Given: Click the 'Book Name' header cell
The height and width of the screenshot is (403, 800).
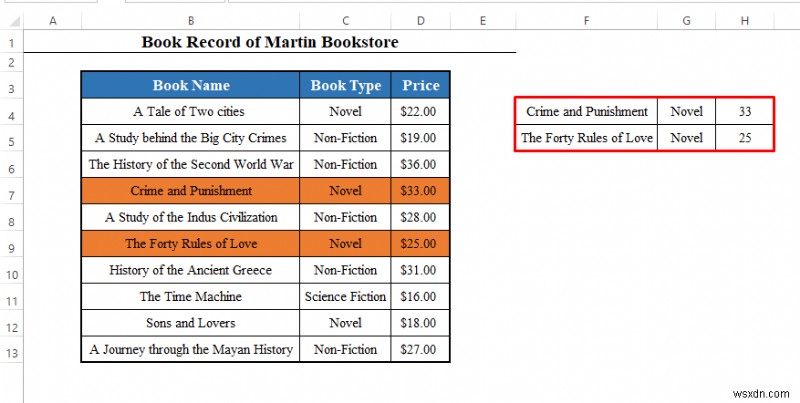Looking at the screenshot, I should (190, 85).
